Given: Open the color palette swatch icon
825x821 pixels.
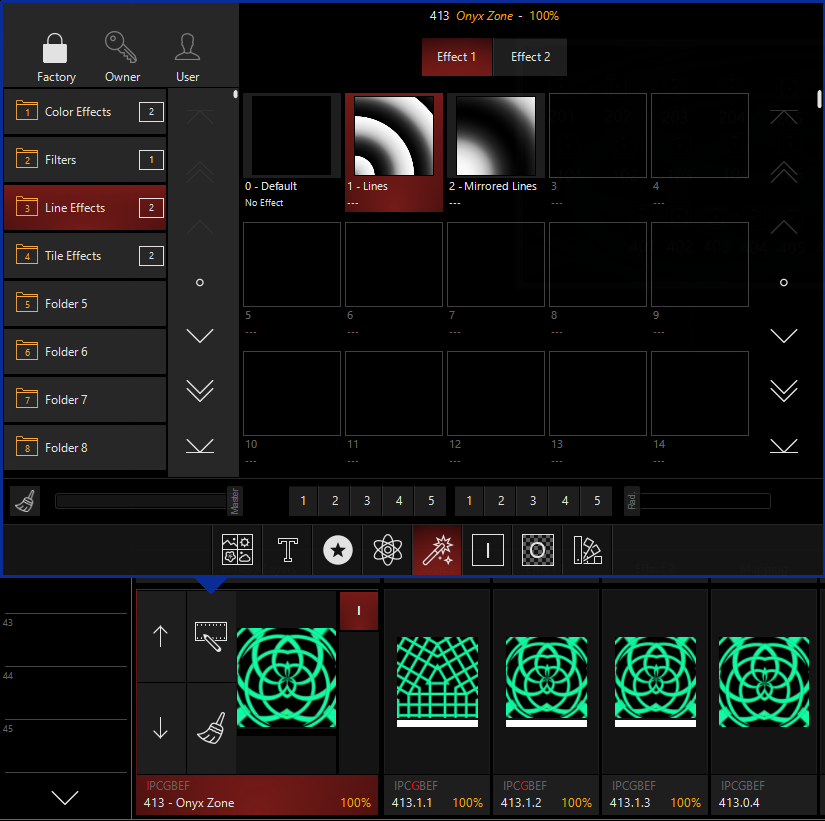Looking at the screenshot, I should click(587, 549).
